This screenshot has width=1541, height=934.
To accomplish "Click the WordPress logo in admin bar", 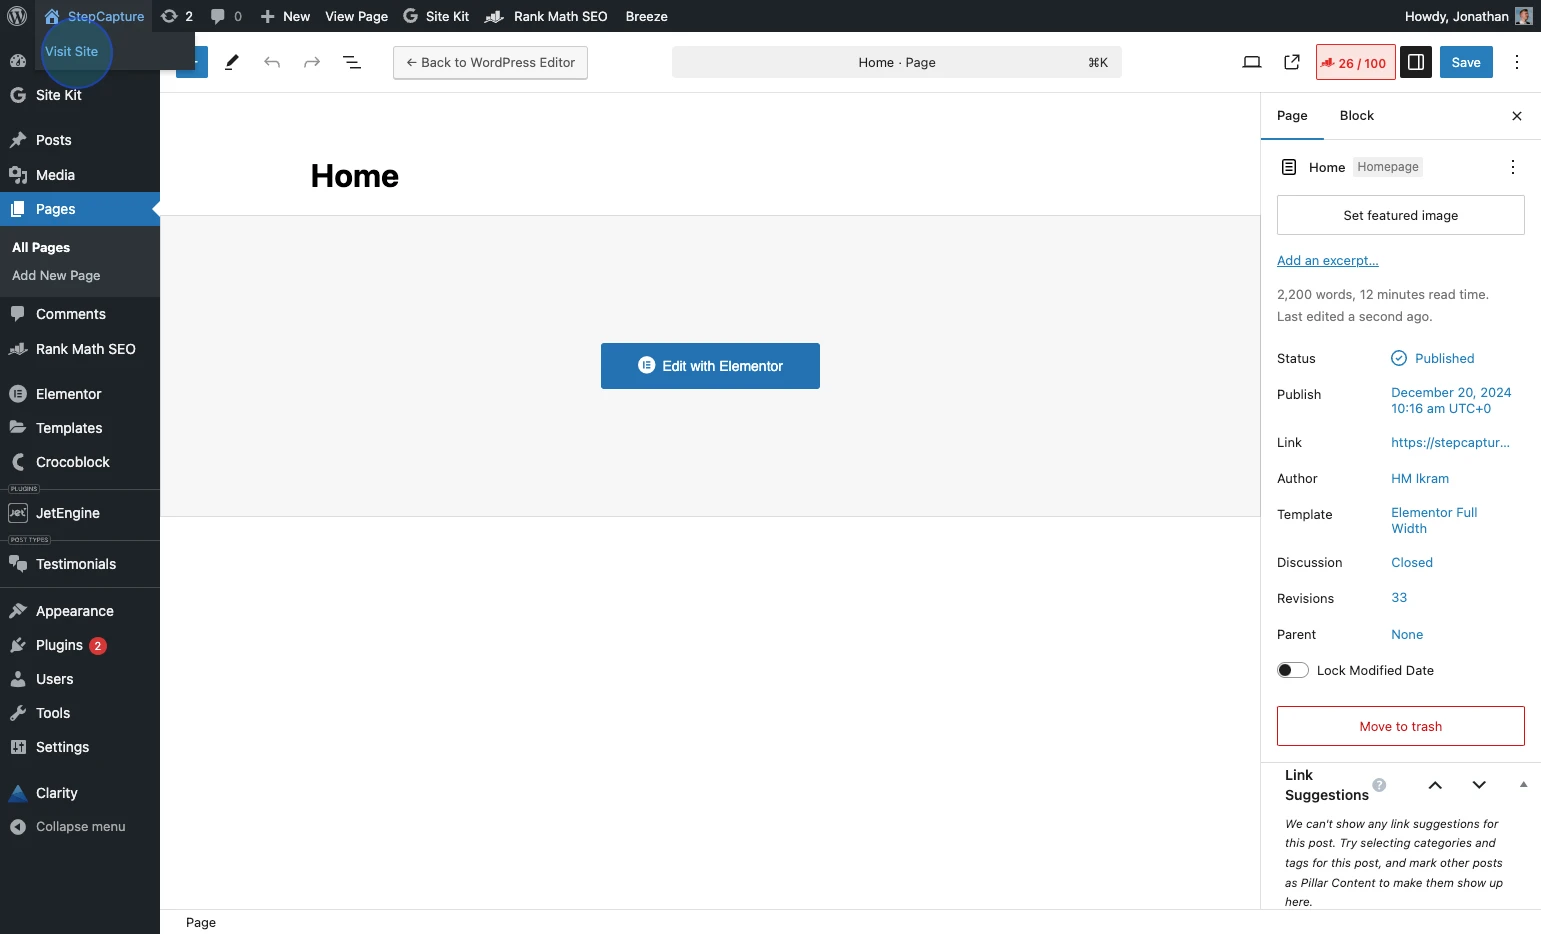I will pos(17,16).
